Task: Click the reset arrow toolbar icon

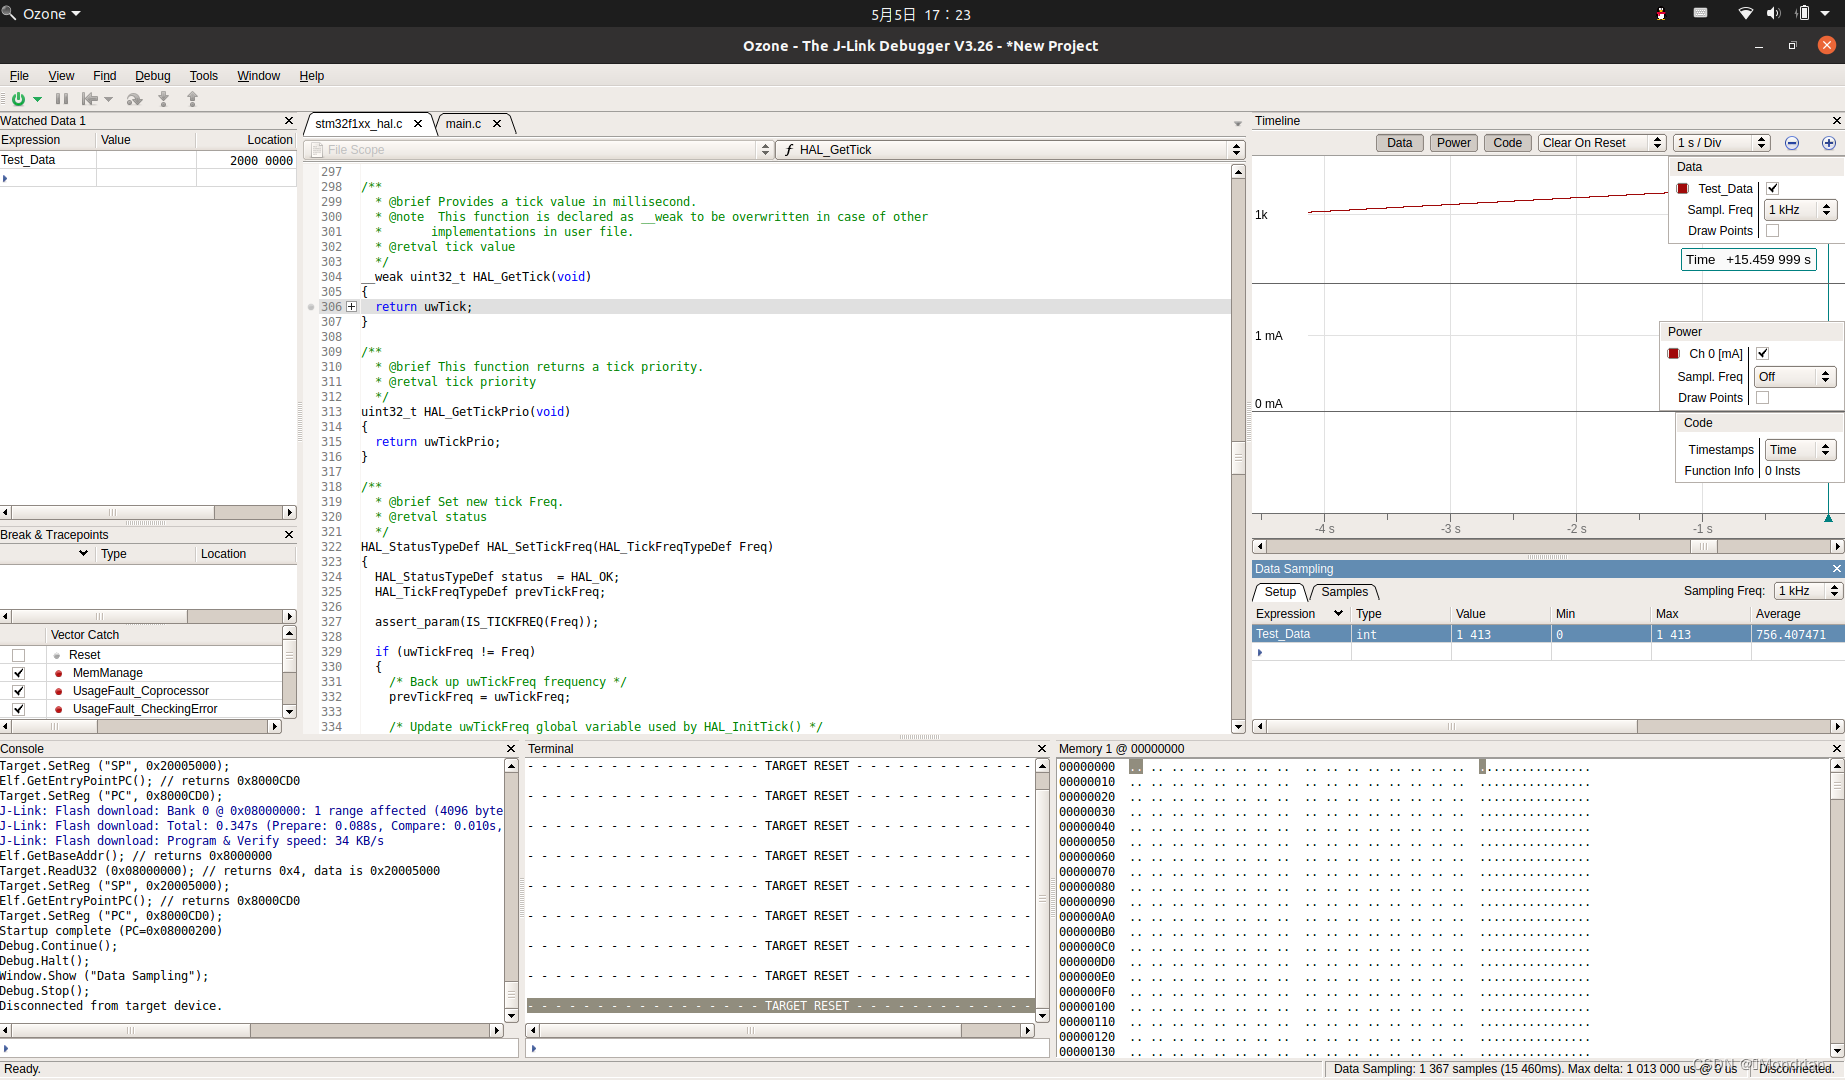Action: coord(90,99)
